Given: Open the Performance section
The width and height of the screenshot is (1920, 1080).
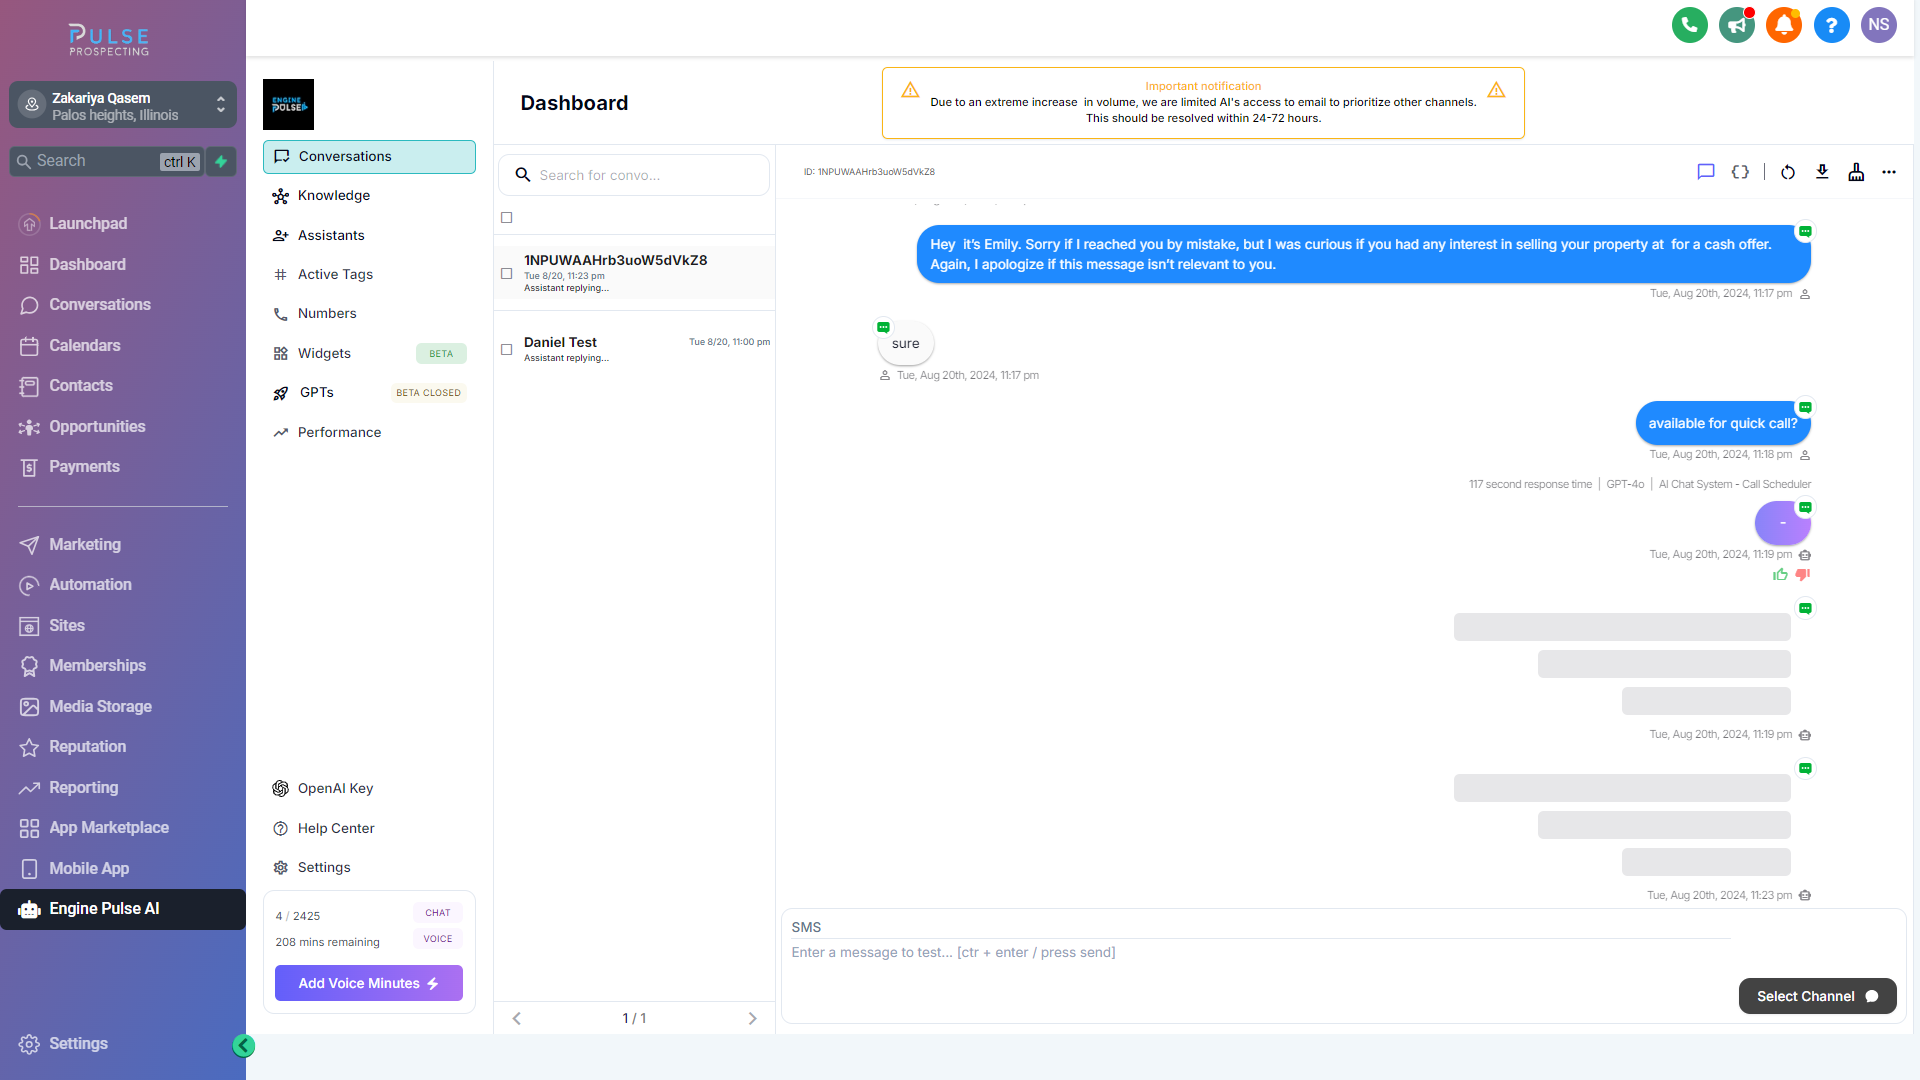Looking at the screenshot, I should pyautogui.click(x=339, y=432).
